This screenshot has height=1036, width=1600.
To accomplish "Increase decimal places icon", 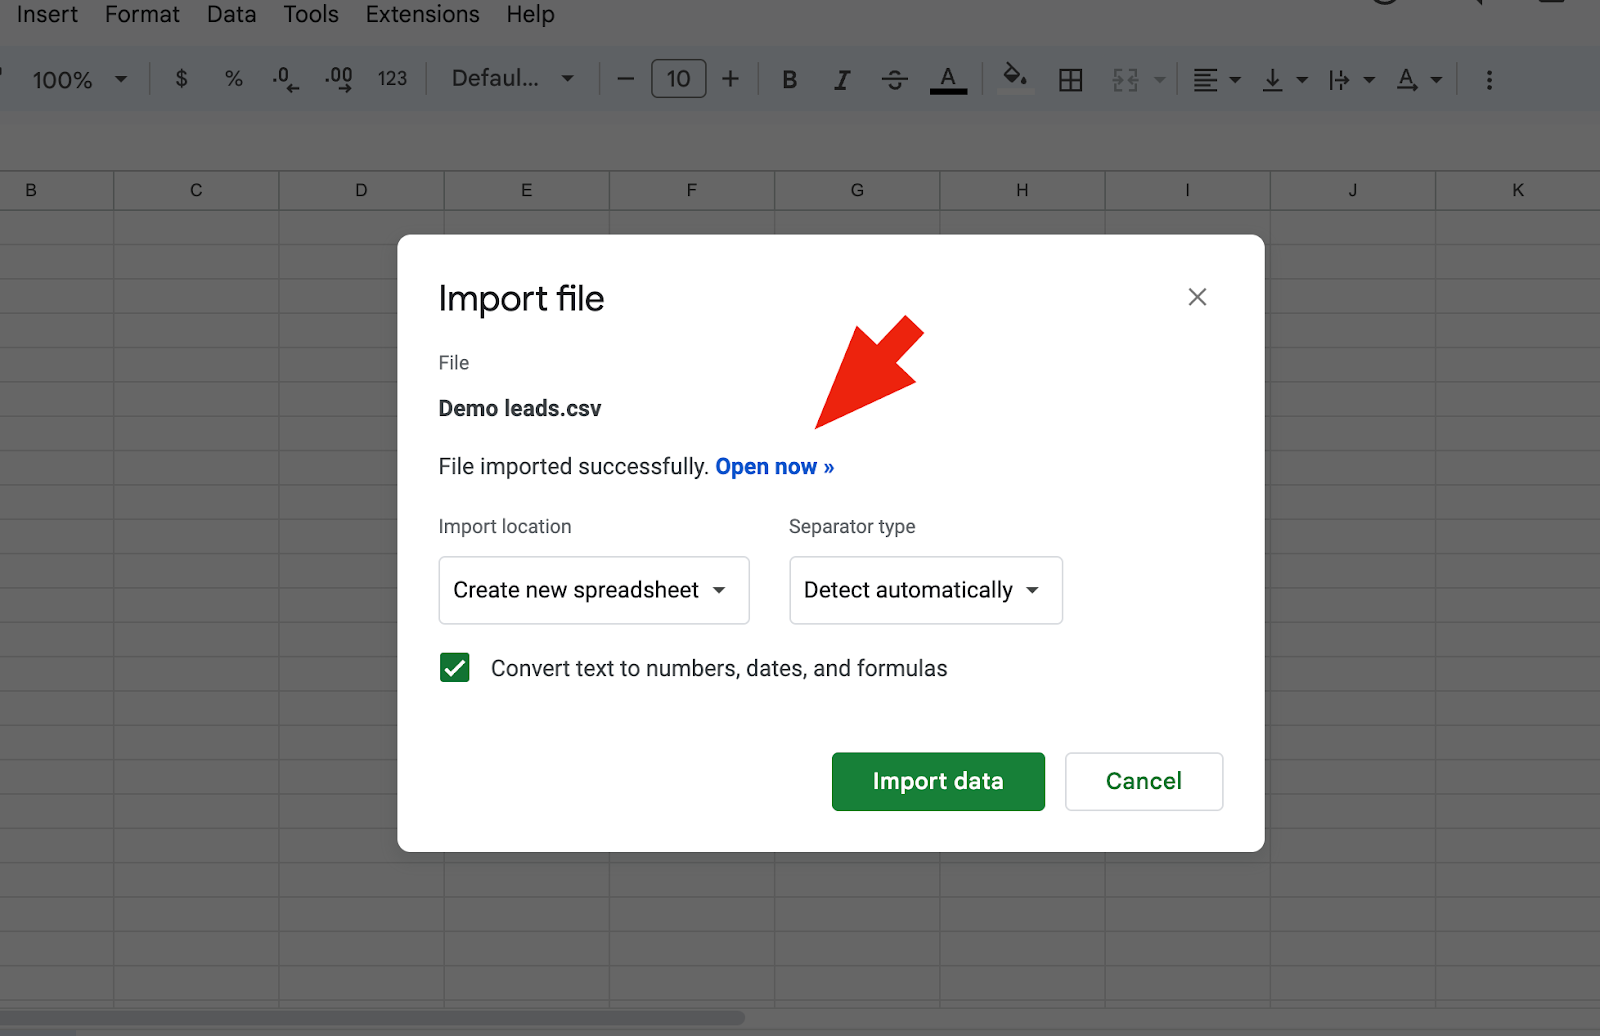I will pos(339,79).
